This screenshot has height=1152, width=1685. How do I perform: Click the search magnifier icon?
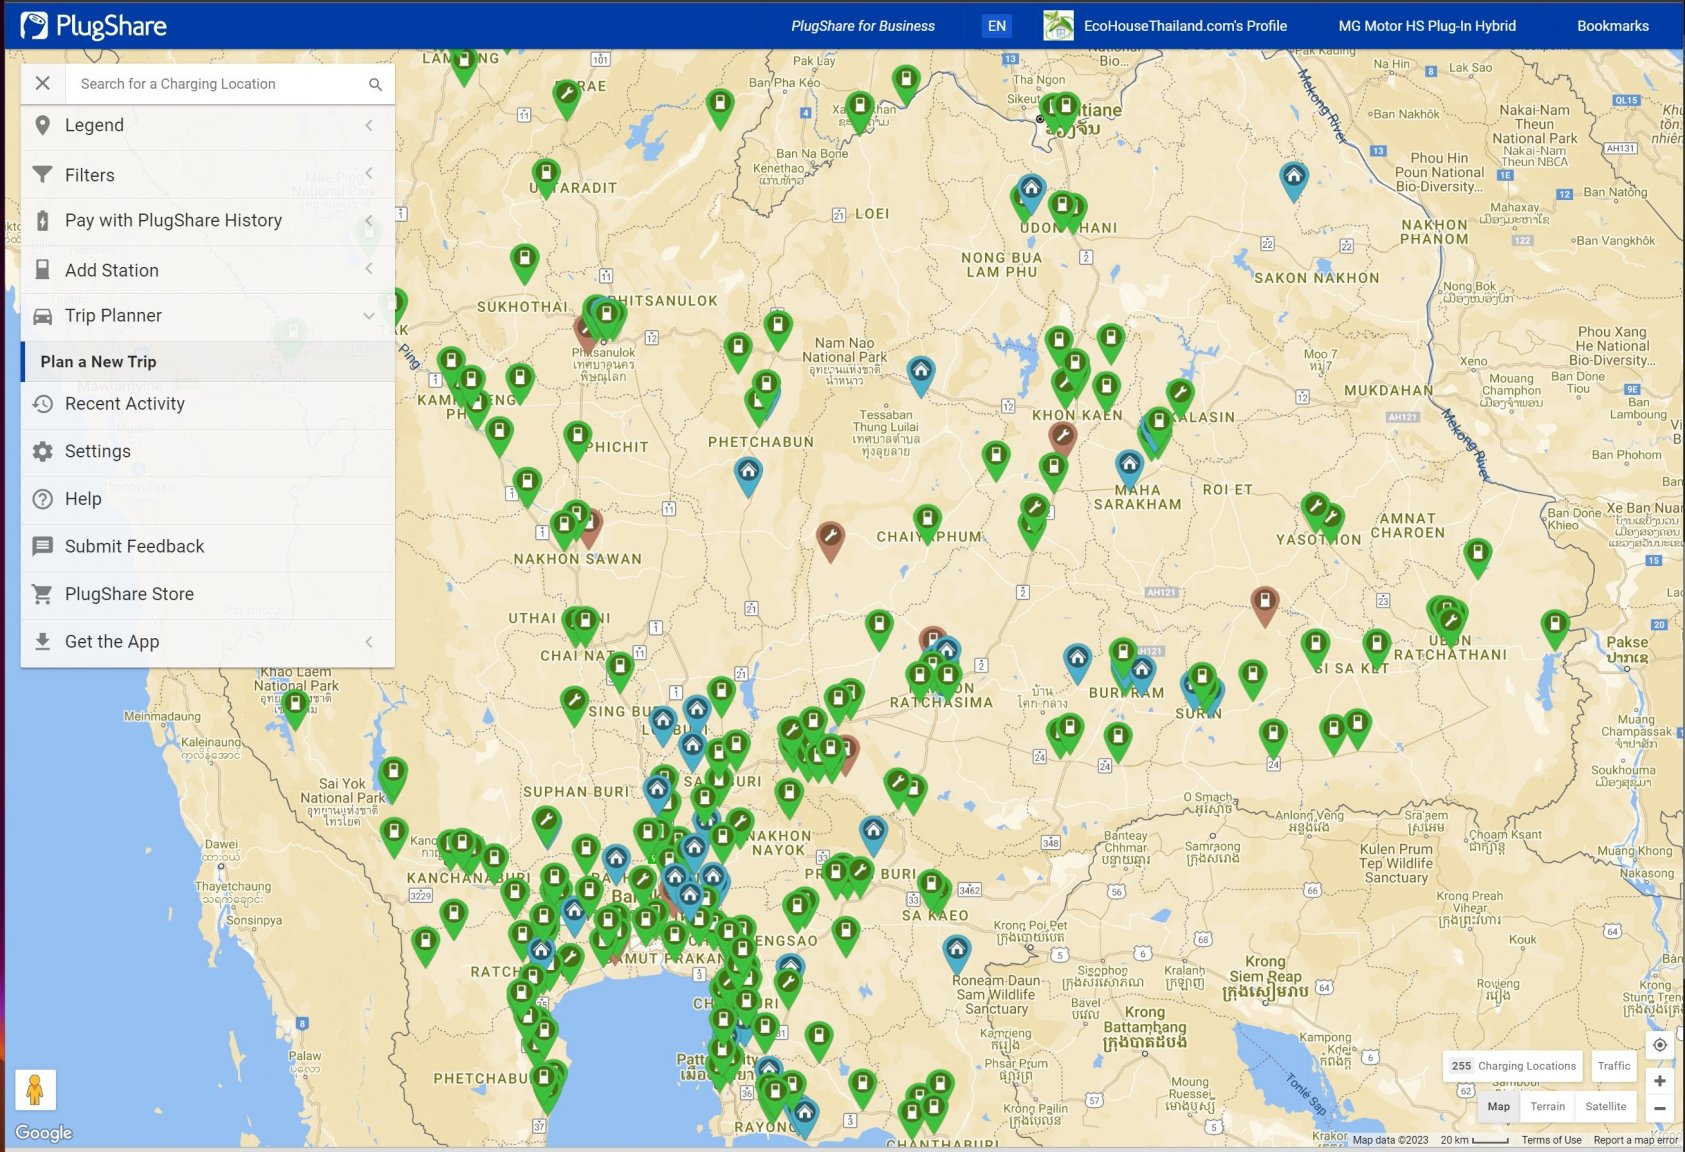click(x=375, y=85)
